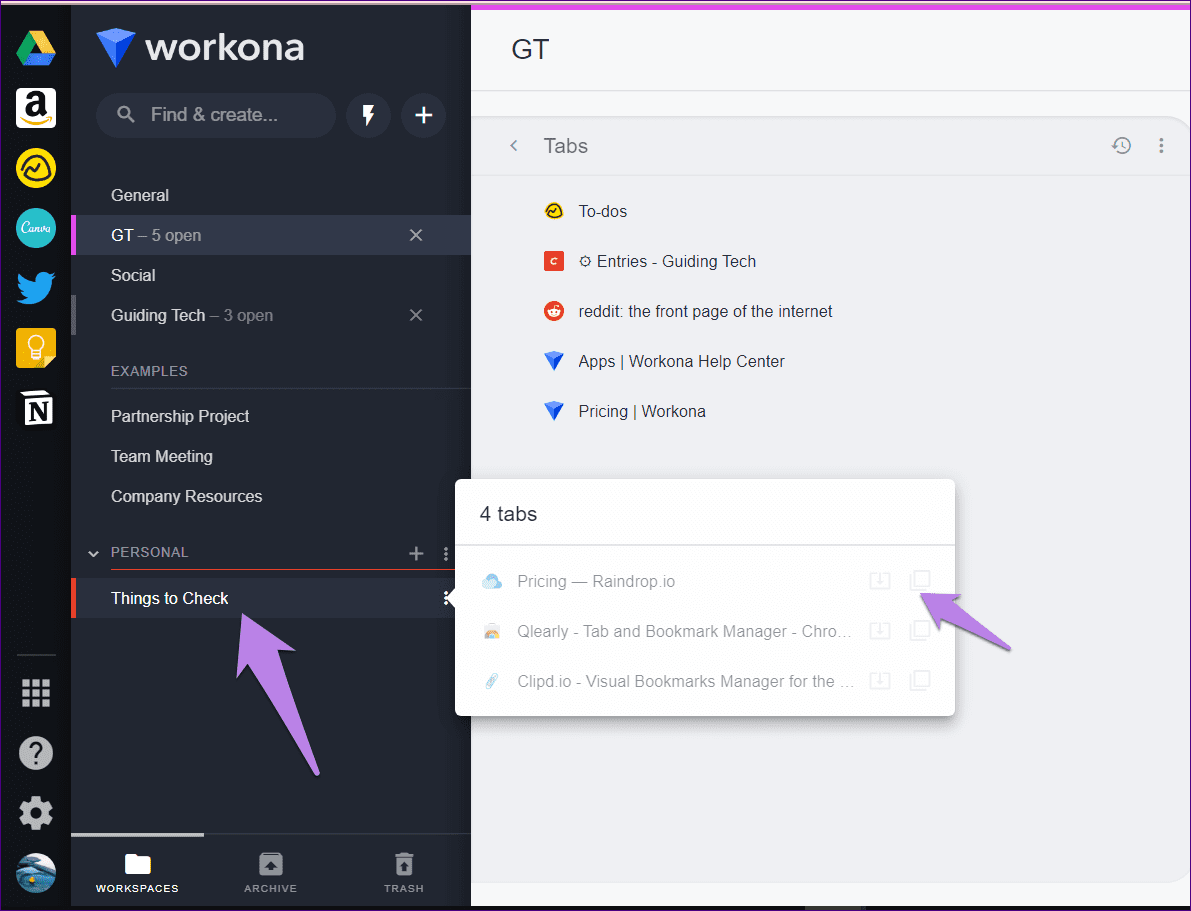Open Clipd.io tab via copy-window icon
Screen dimensions: 1191x911
pos(920,681)
